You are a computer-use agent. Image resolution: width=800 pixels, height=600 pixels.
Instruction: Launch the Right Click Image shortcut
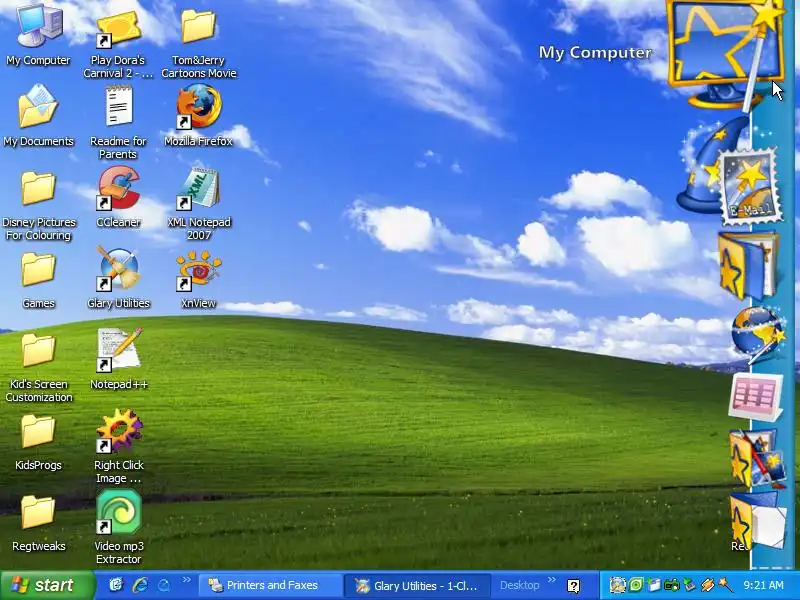118,446
